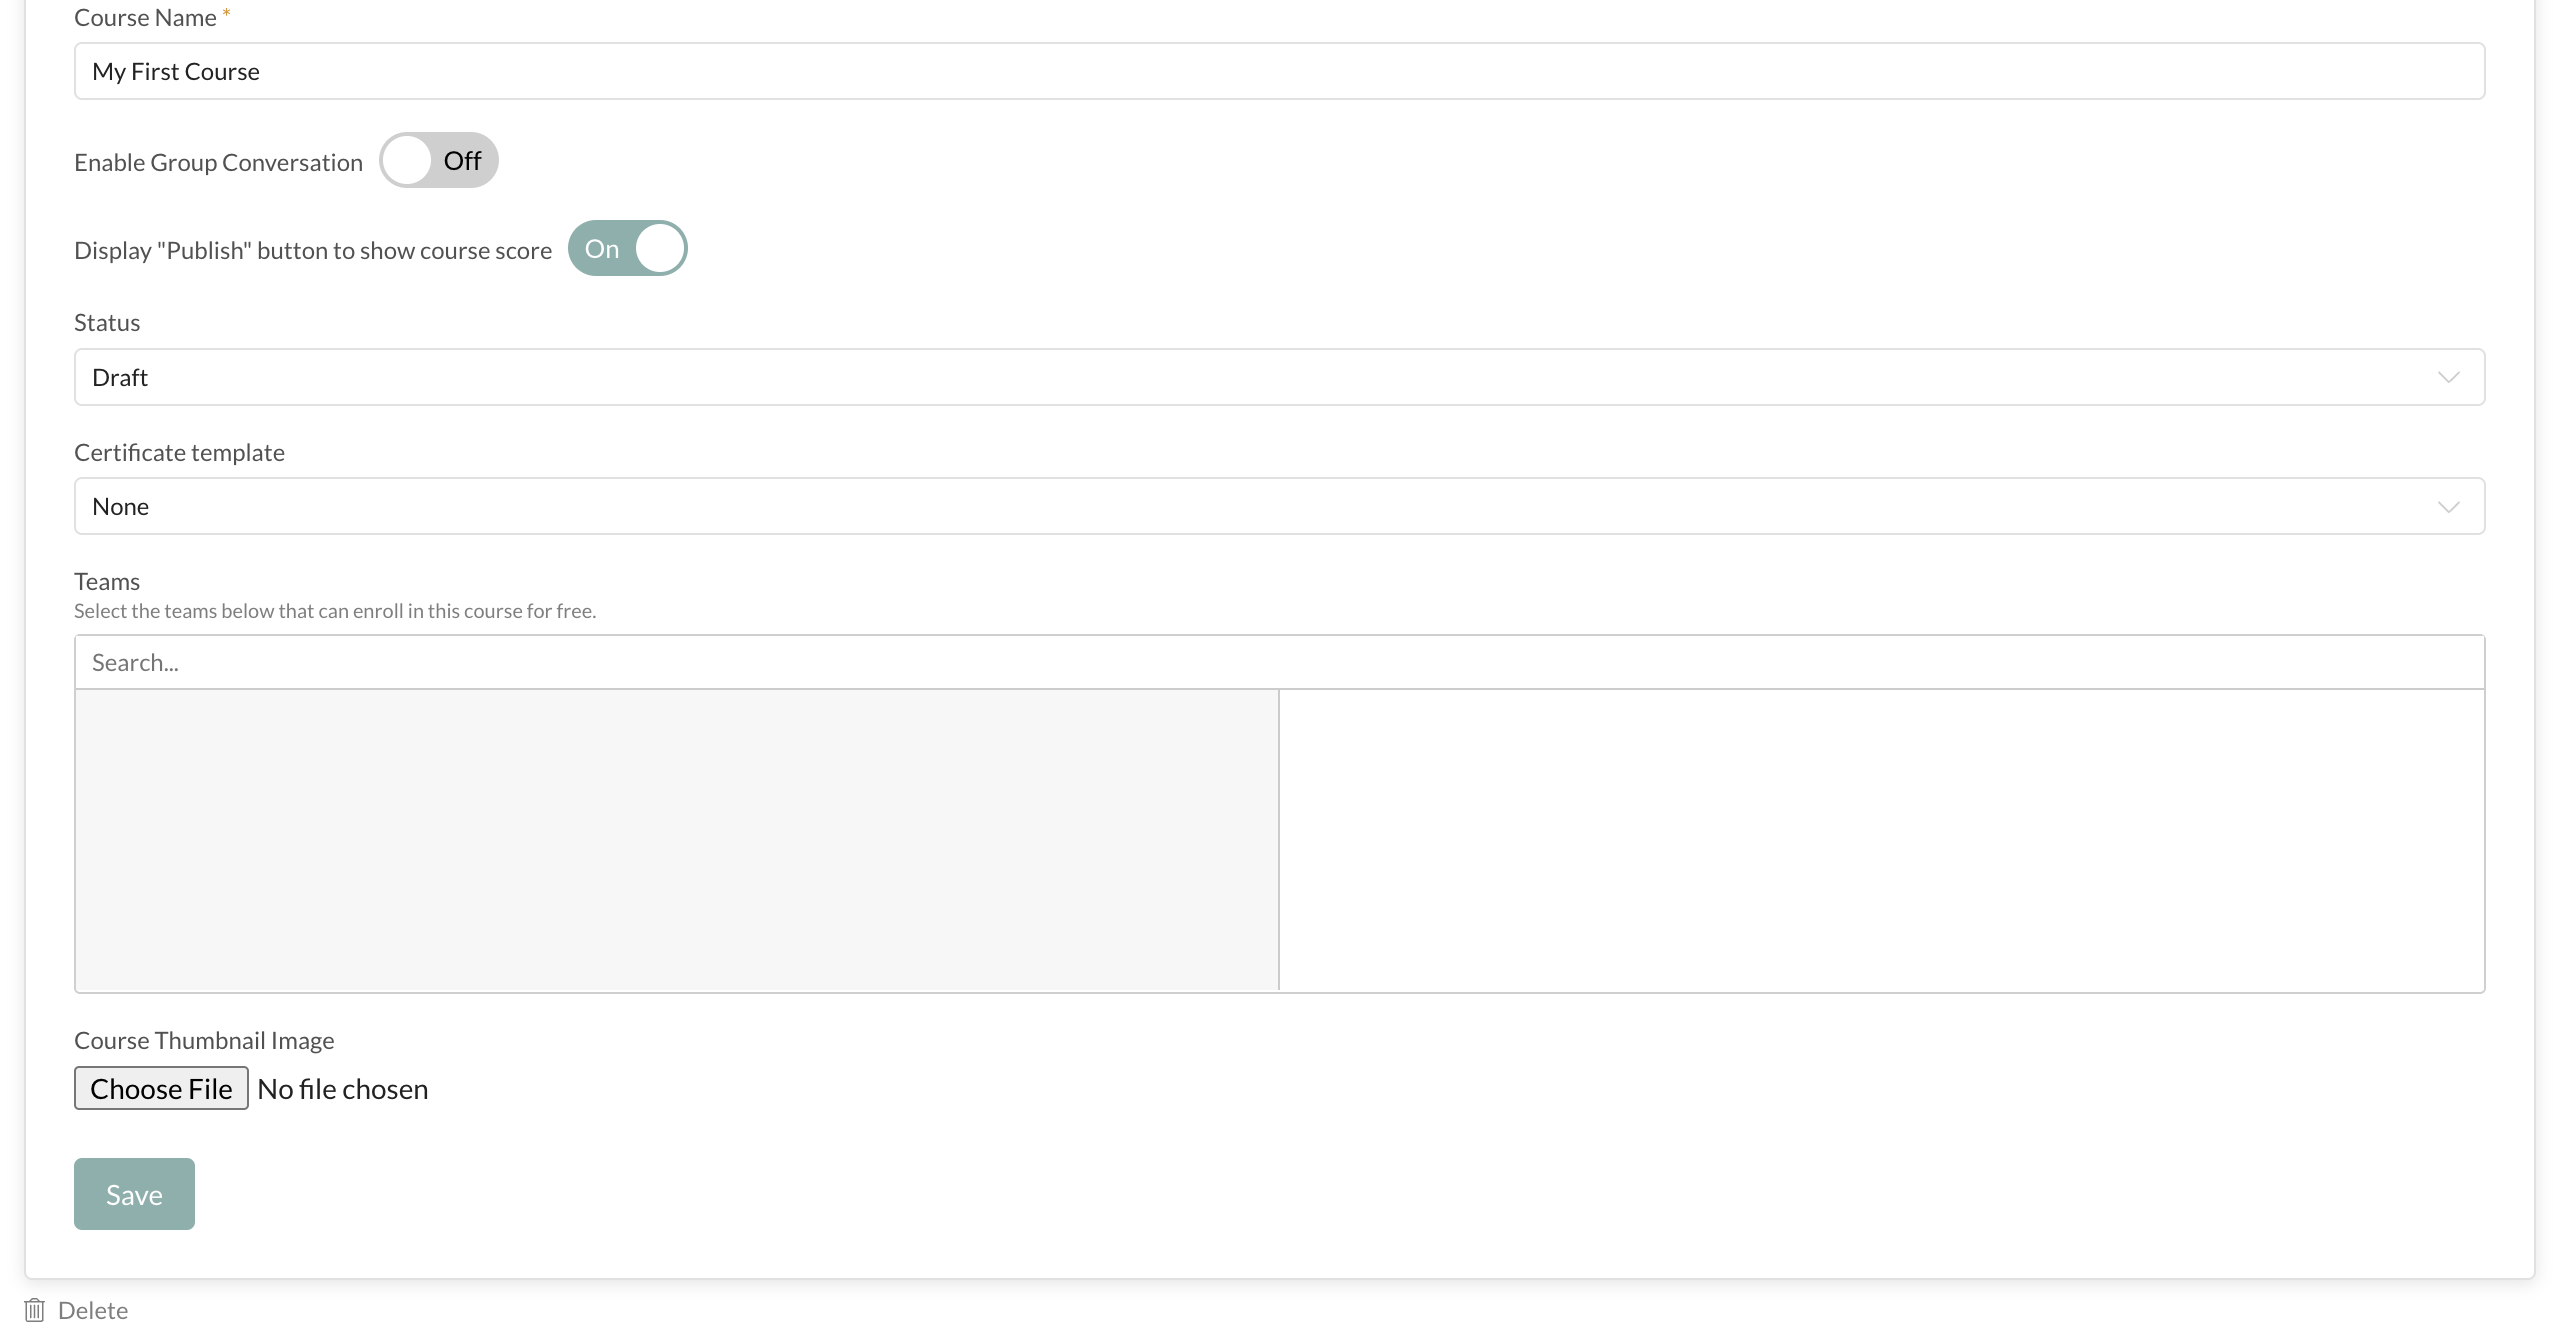Turn off the Publish button display toggle
The image size is (2560, 1338).
pos(627,249)
